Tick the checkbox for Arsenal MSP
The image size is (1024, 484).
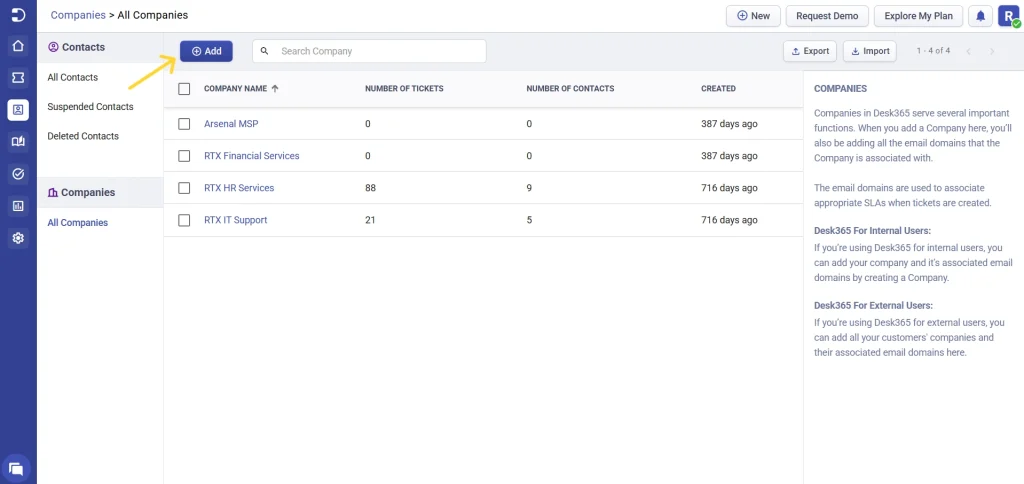(x=184, y=124)
